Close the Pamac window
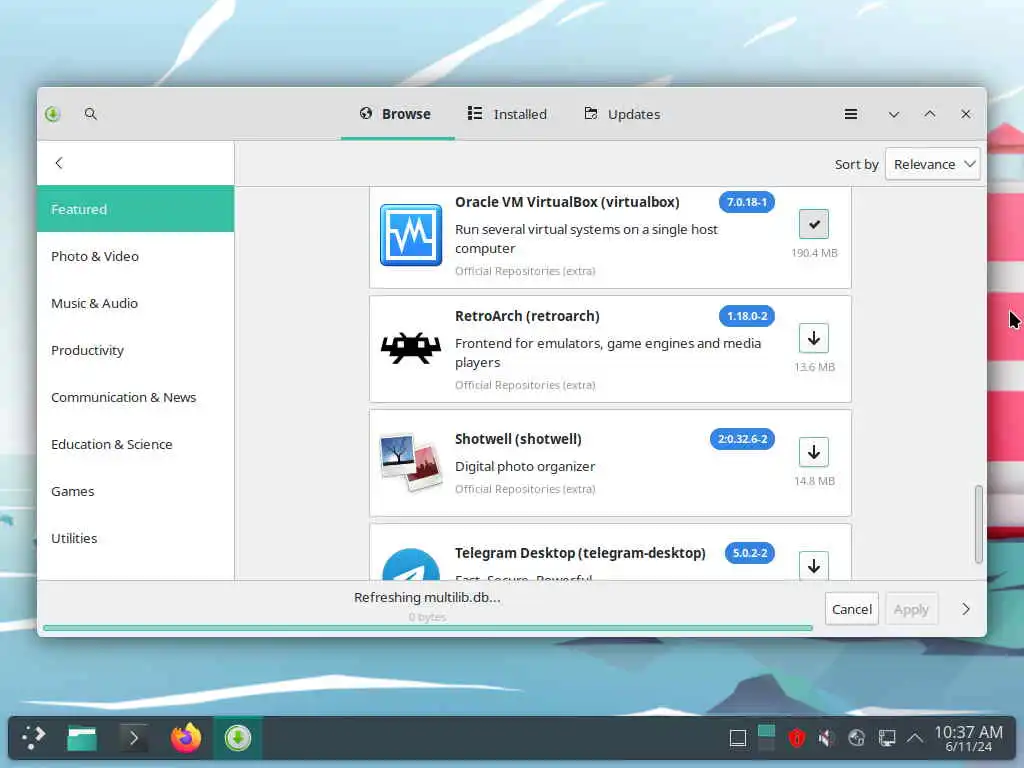 (966, 114)
